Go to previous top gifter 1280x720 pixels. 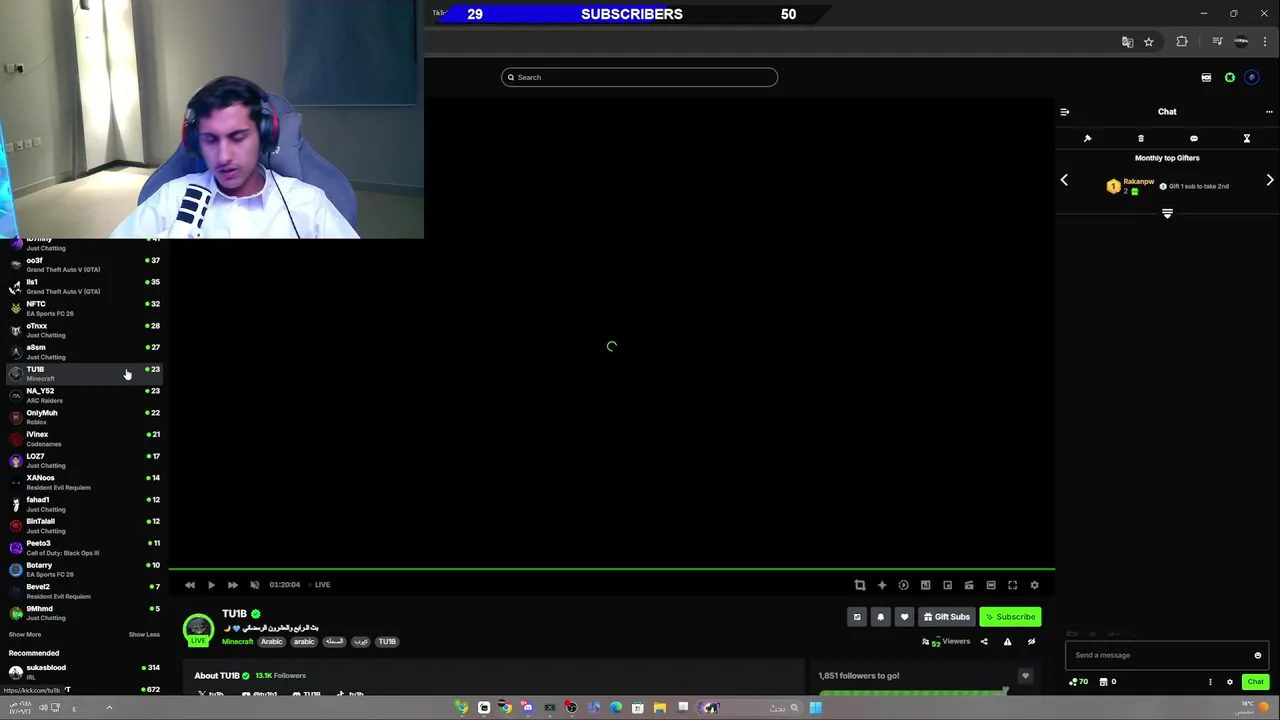1064,180
